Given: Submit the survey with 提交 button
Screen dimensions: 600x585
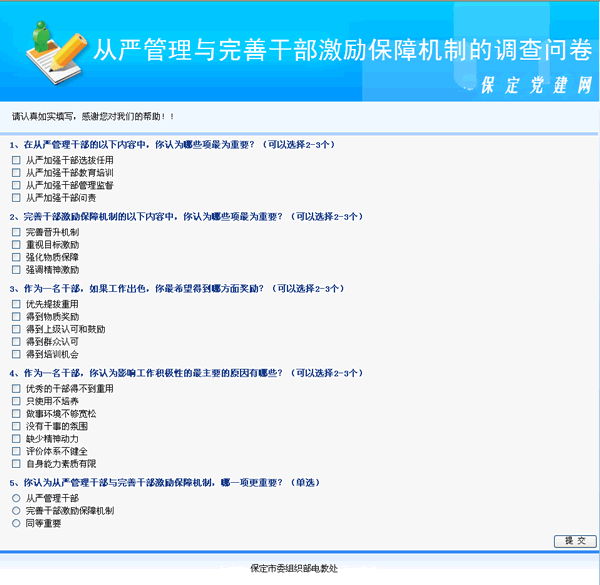Looking at the screenshot, I should tap(575, 541).
